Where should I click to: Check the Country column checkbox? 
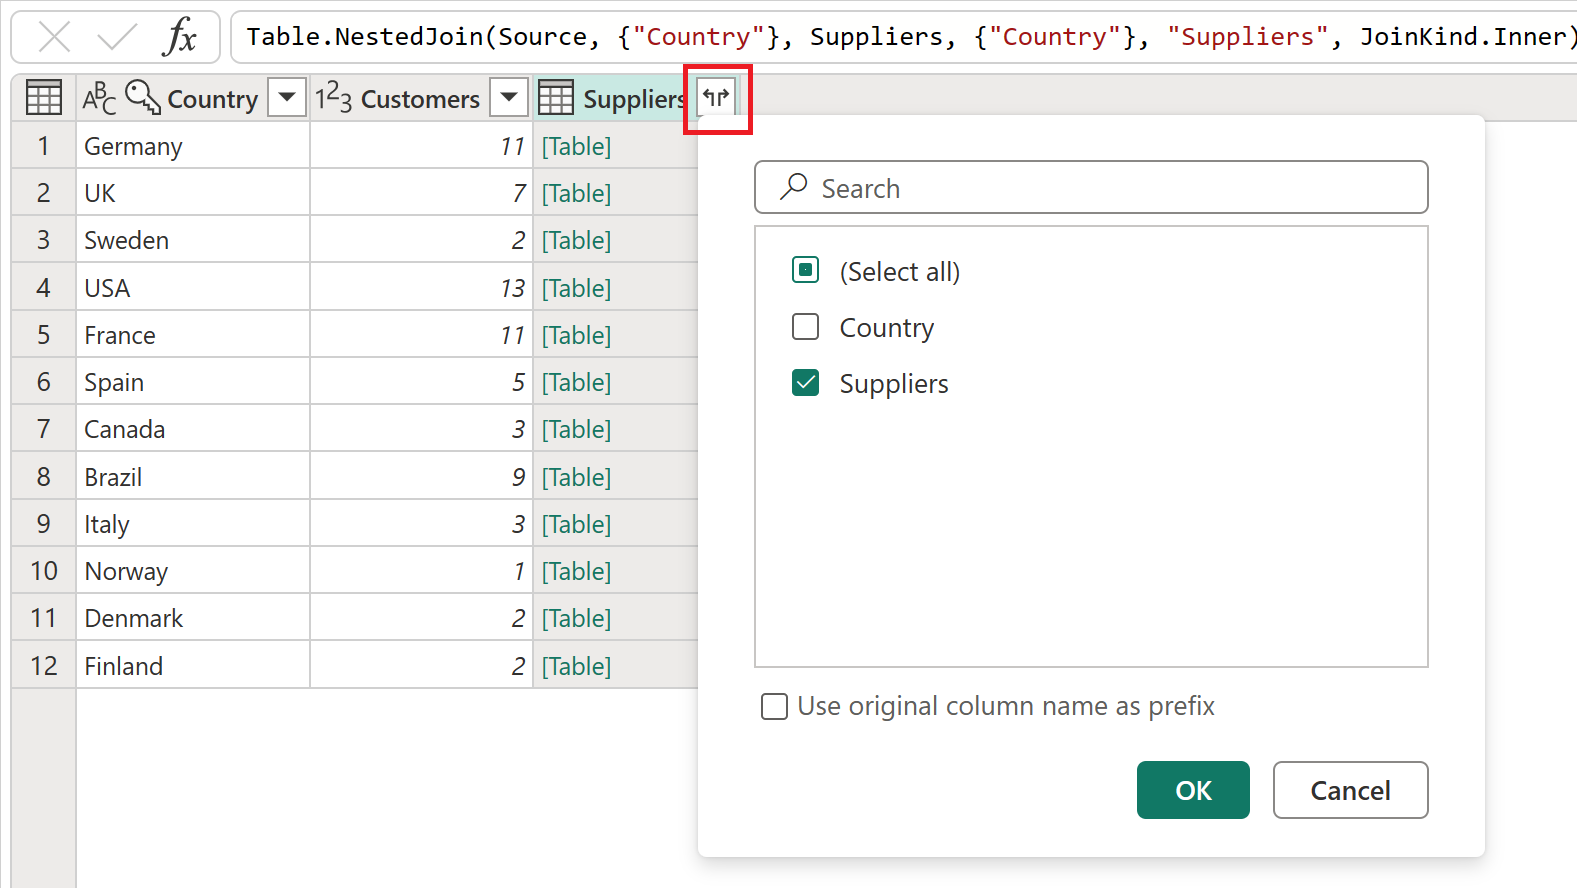point(805,327)
